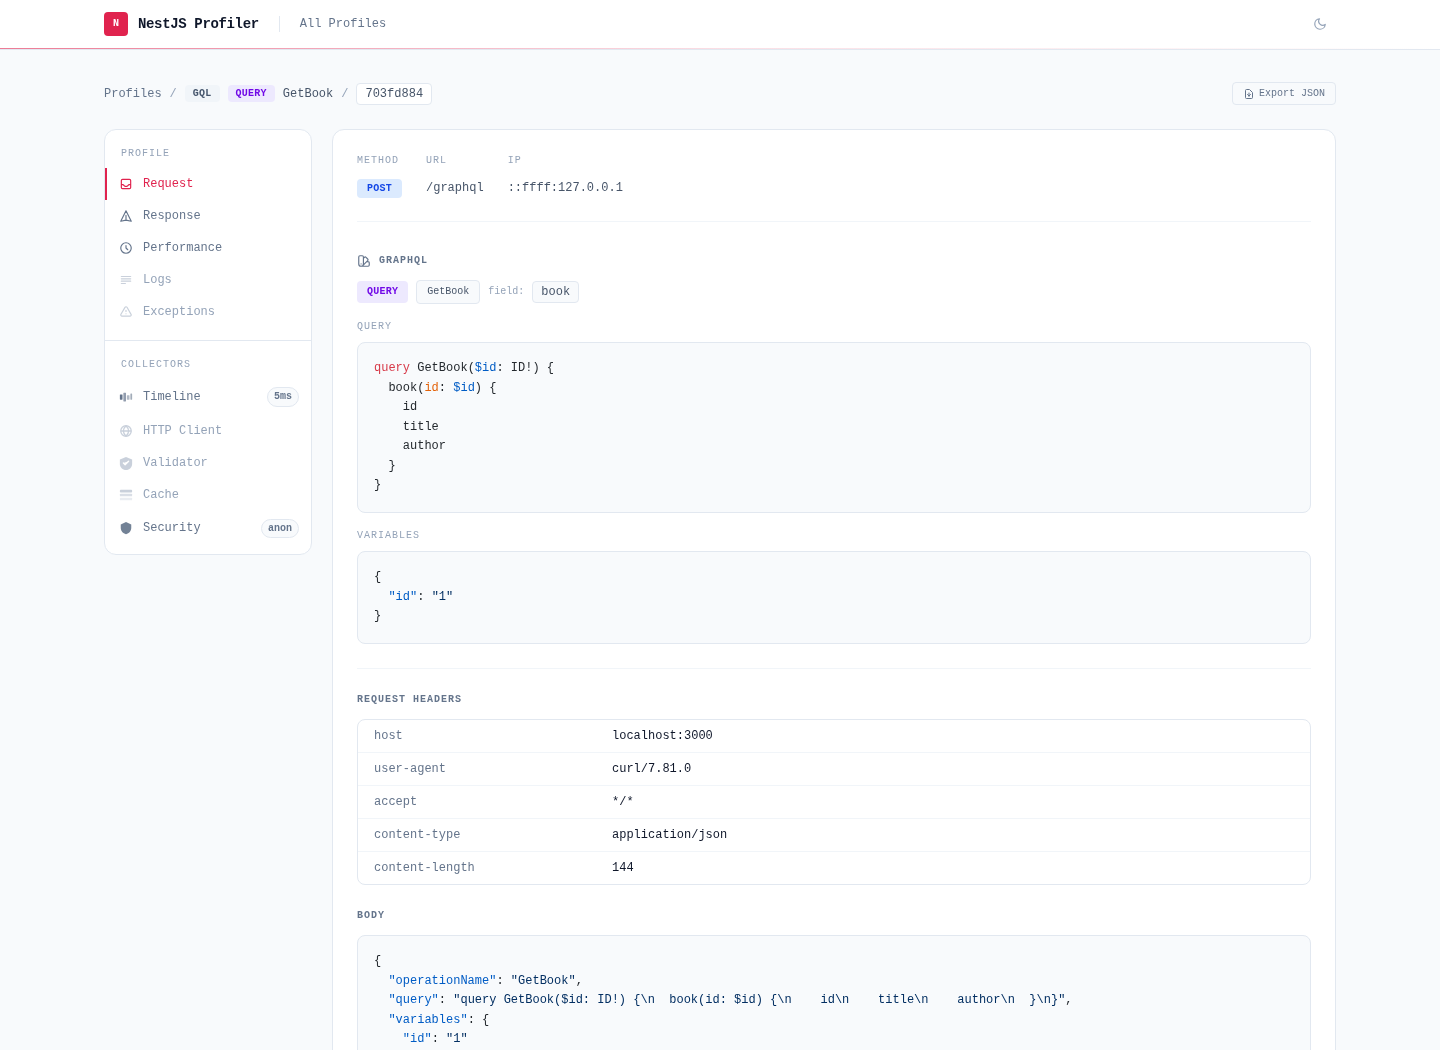Click the QUERY badge in breadcrumb
The image size is (1440, 1050).
coord(251,94)
